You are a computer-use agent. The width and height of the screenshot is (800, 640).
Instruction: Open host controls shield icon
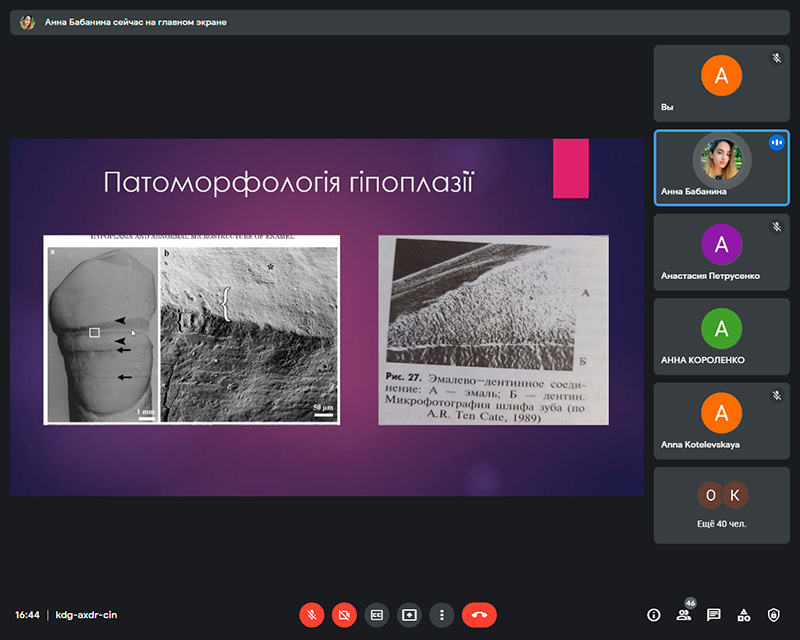click(x=773, y=615)
